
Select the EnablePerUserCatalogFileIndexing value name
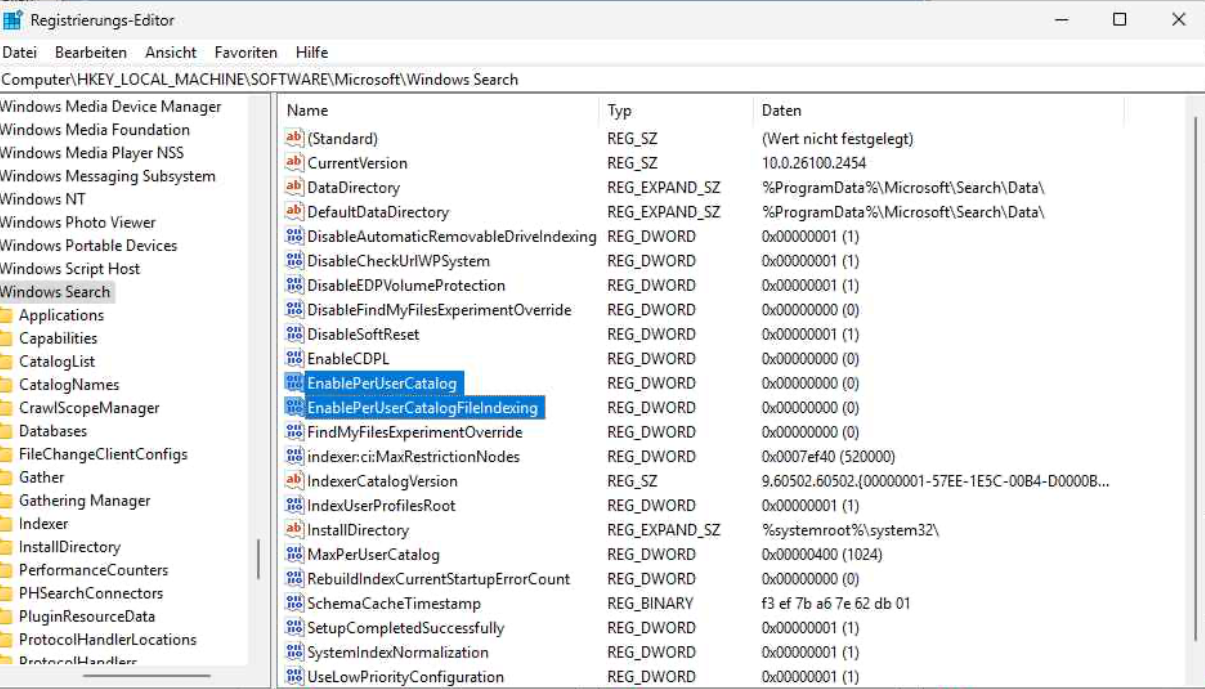tap(423, 408)
